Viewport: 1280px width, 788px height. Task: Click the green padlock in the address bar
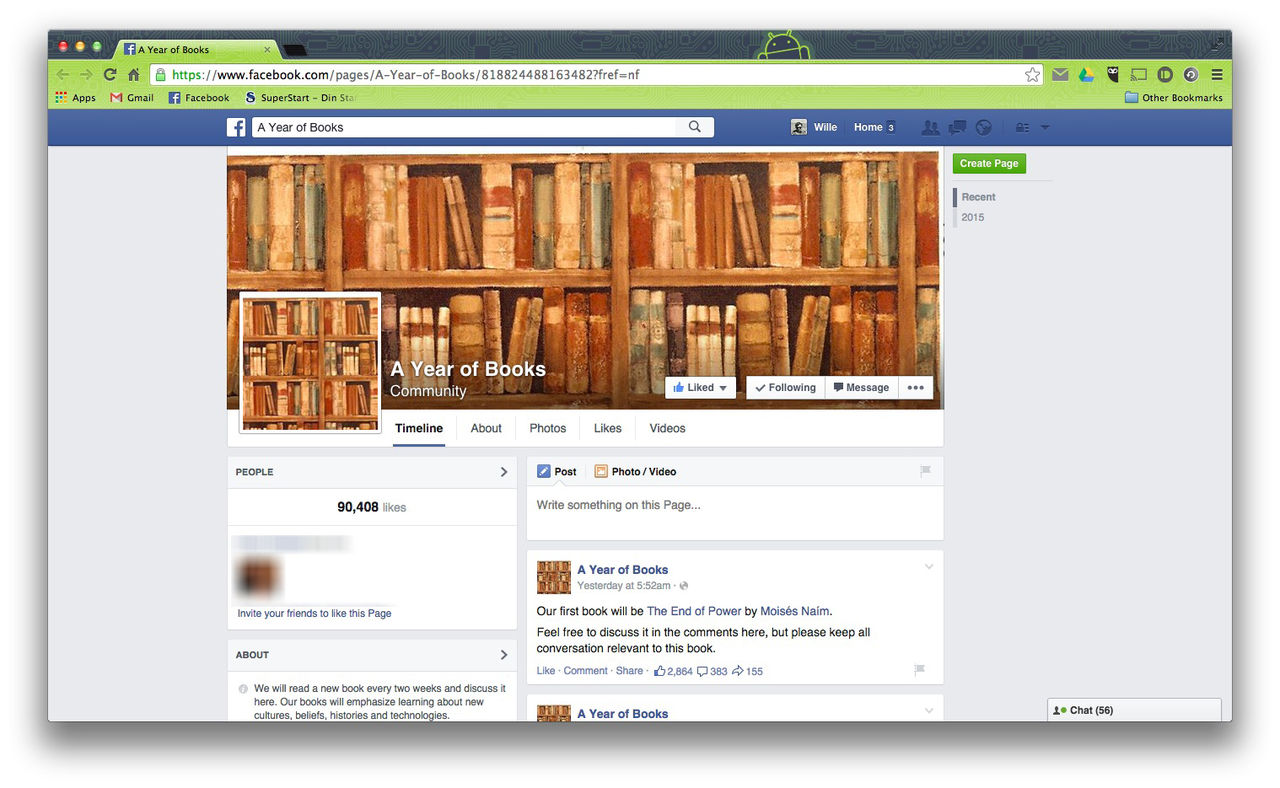click(x=160, y=75)
